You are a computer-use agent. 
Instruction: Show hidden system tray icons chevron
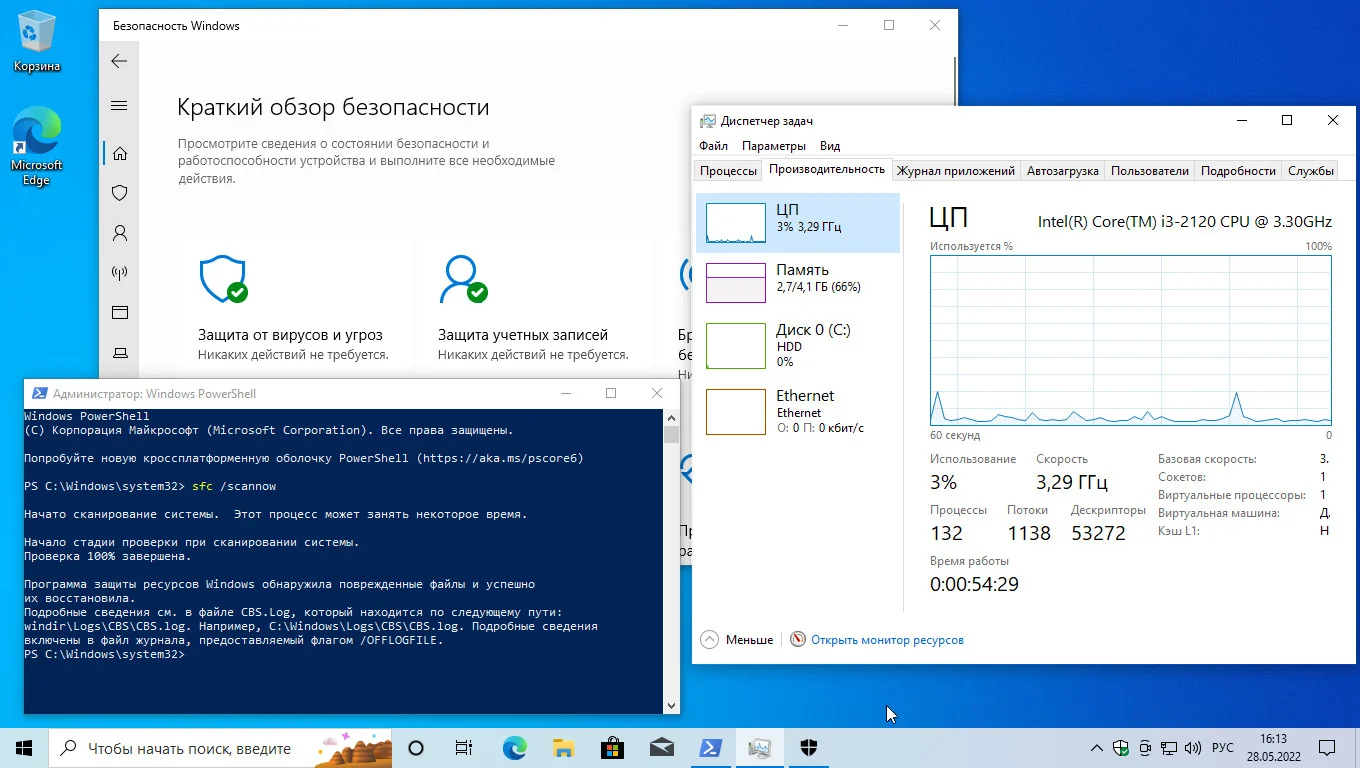coord(1097,748)
